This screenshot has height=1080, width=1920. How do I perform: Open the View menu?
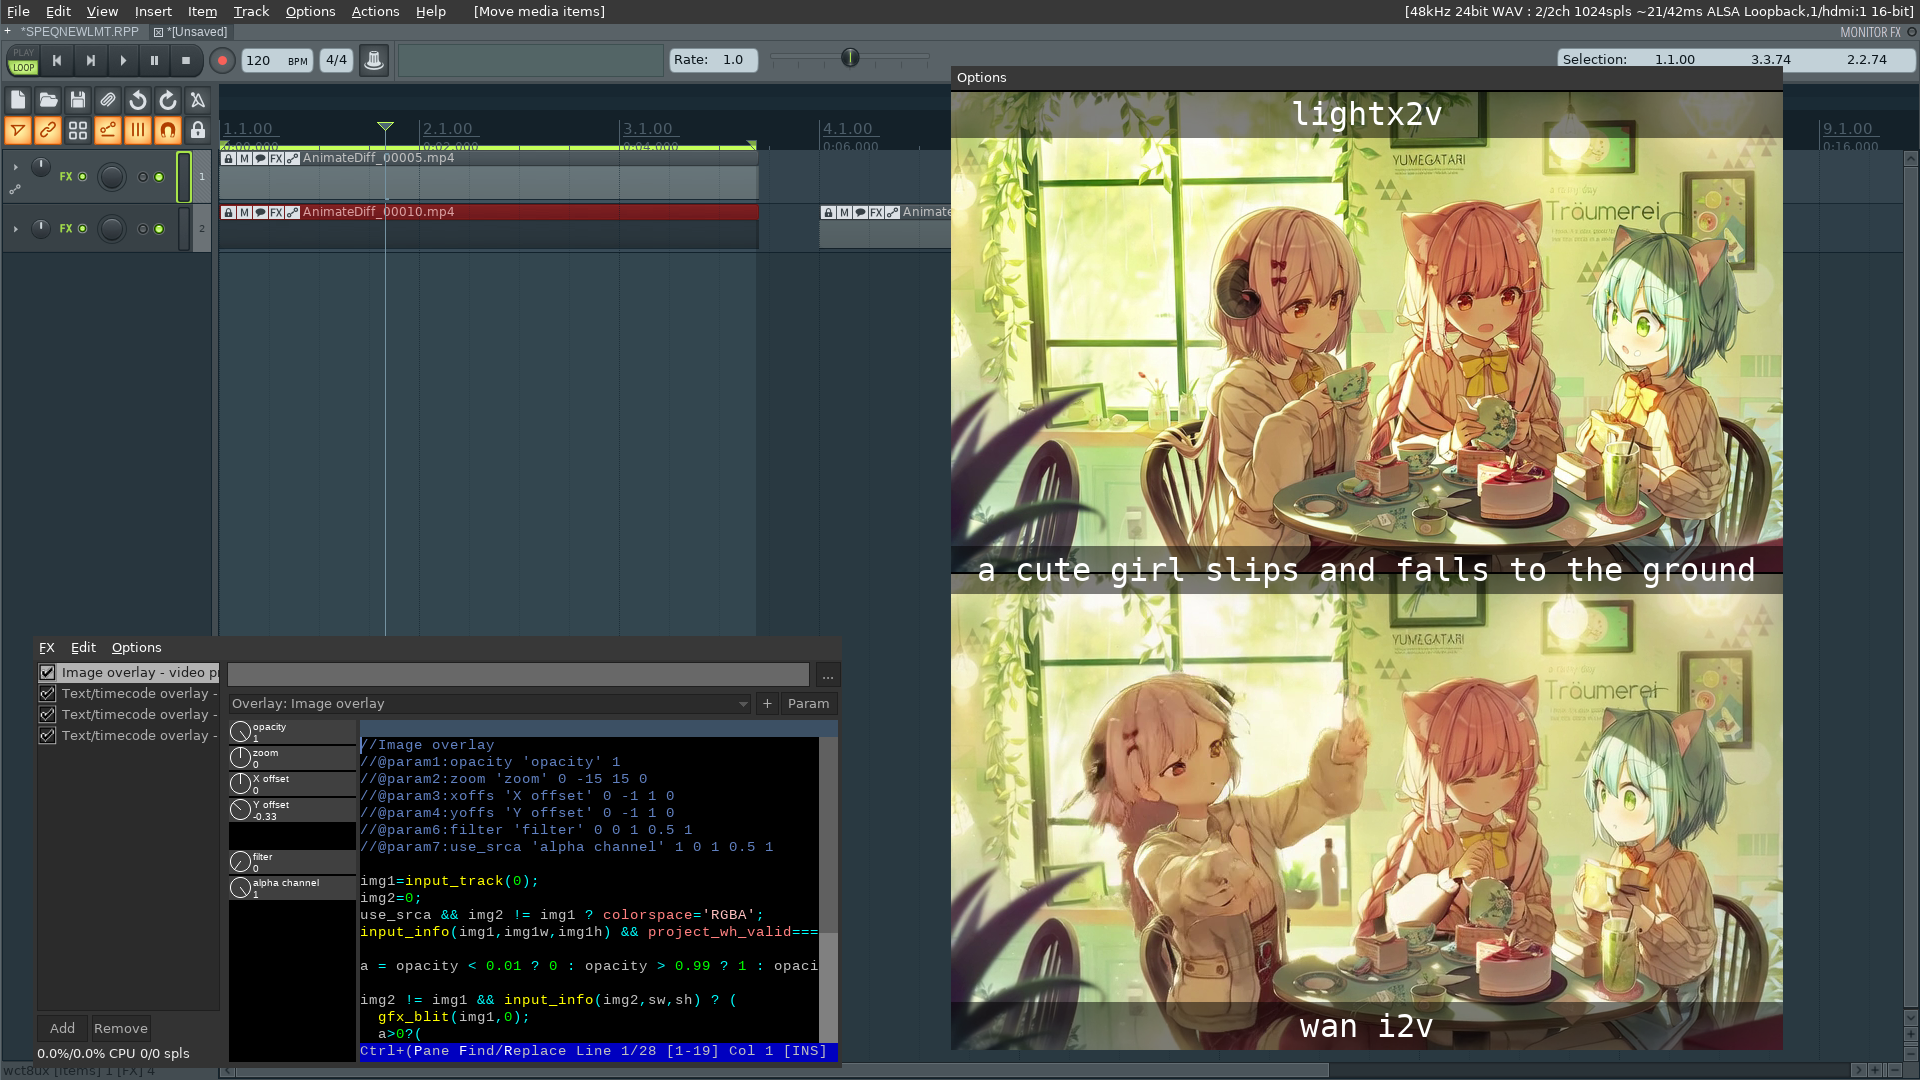(102, 11)
